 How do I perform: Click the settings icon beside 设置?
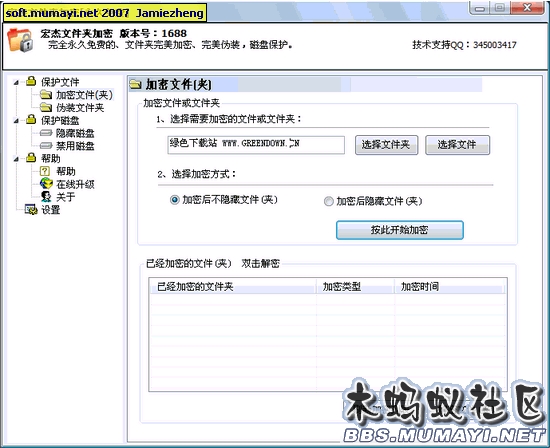pyautogui.click(x=31, y=209)
